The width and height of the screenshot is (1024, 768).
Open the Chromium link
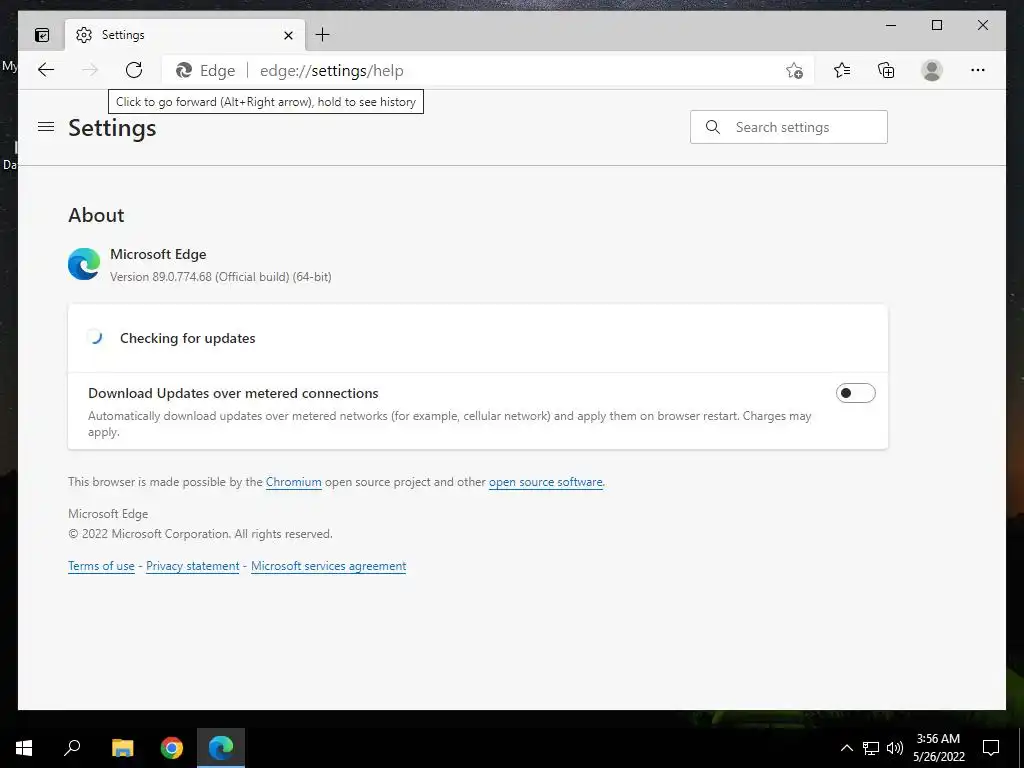(293, 482)
